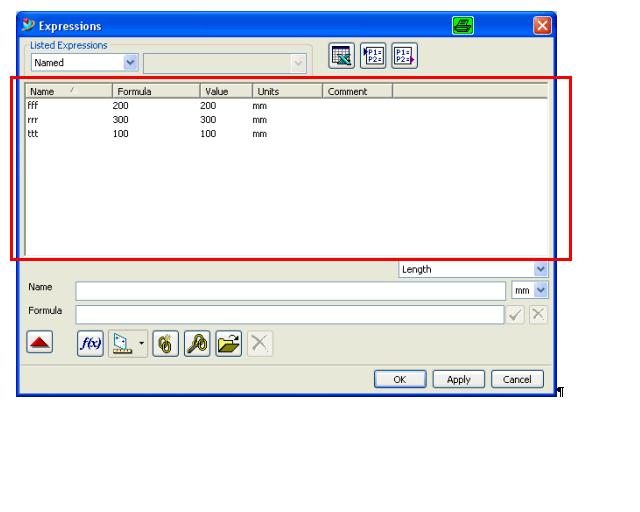Close the Expressions dialog

point(542,26)
